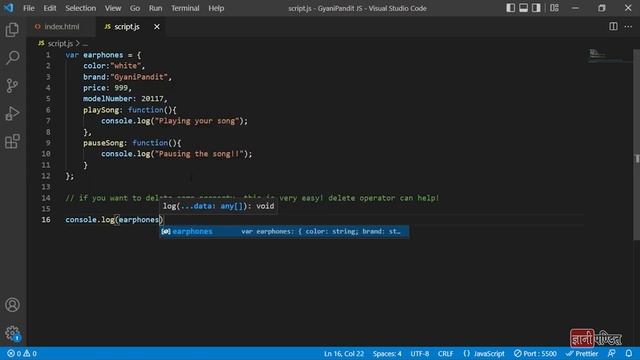
Task: Close the script.js tab
Action: [x=157, y=27]
